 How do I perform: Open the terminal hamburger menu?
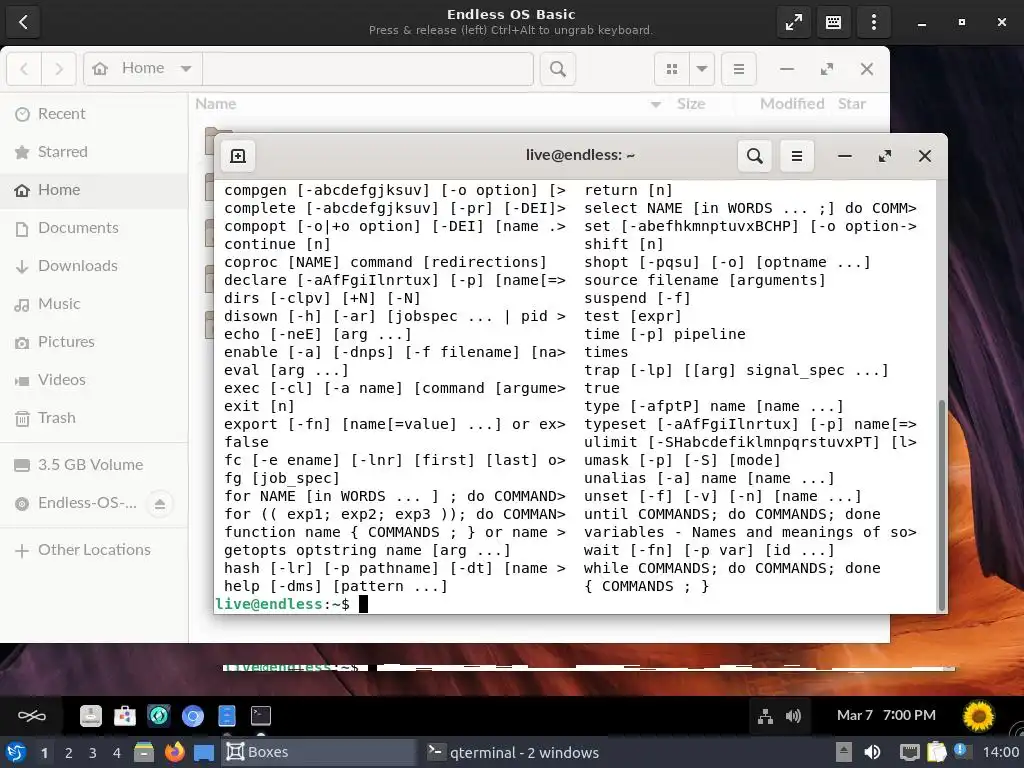click(797, 155)
